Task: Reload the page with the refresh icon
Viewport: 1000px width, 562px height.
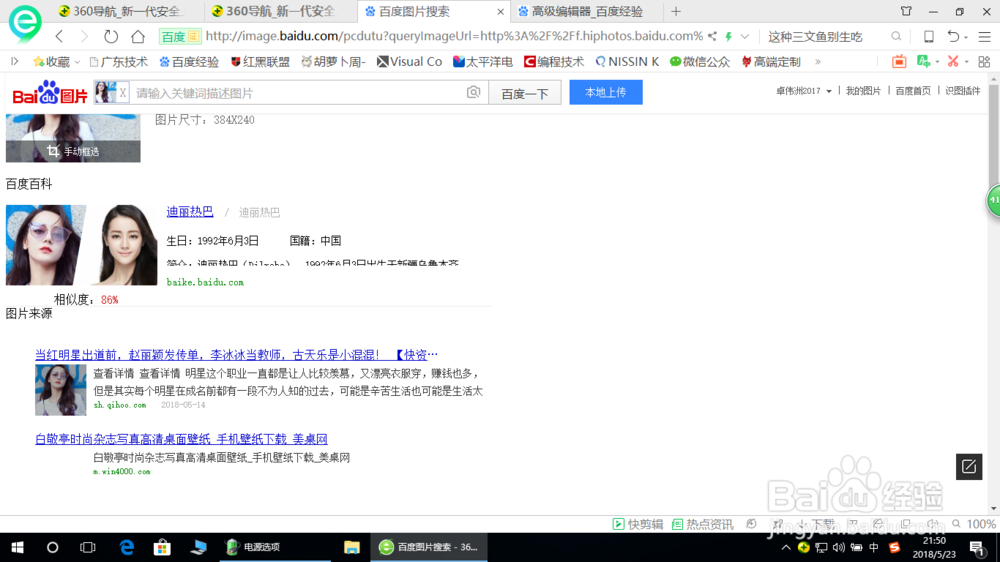Action: (x=111, y=36)
